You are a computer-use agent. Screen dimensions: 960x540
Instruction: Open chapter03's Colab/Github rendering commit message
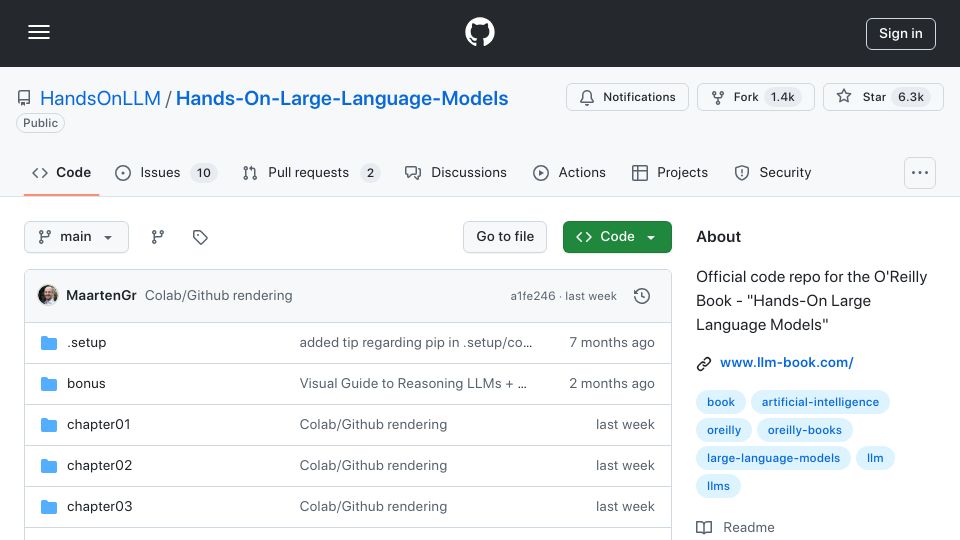(373, 507)
